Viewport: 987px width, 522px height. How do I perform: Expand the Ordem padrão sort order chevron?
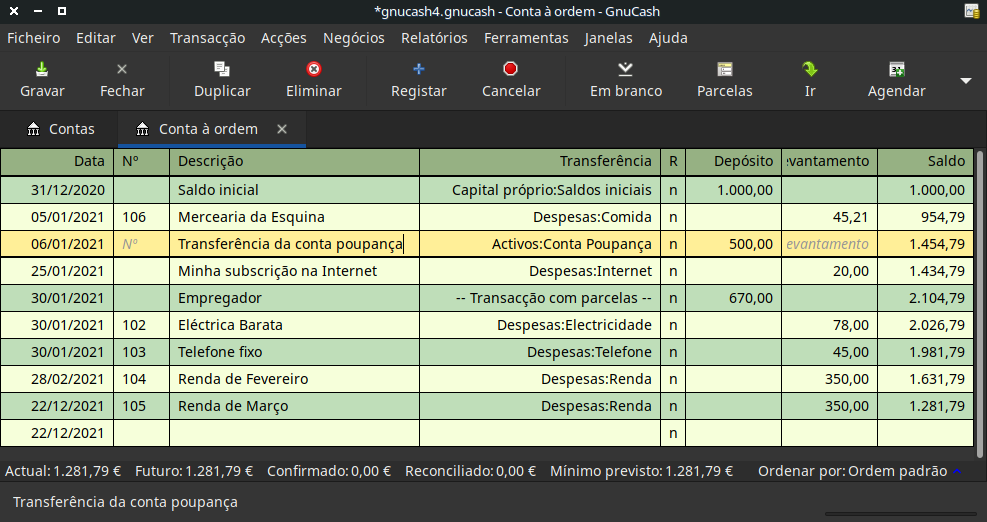(x=957, y=471)
